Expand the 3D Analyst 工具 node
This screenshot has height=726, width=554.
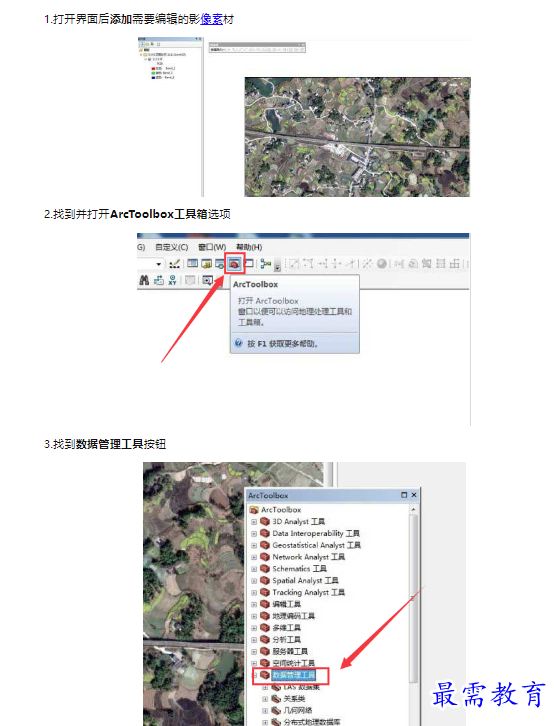pos(254,522)
